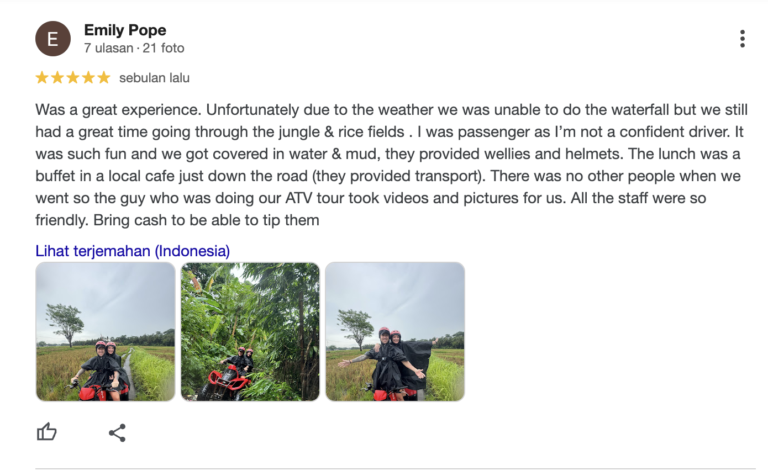Click the first yellow rating star
Image resolution: width=768 pixels, height=476 pixels.
[42, 78]
